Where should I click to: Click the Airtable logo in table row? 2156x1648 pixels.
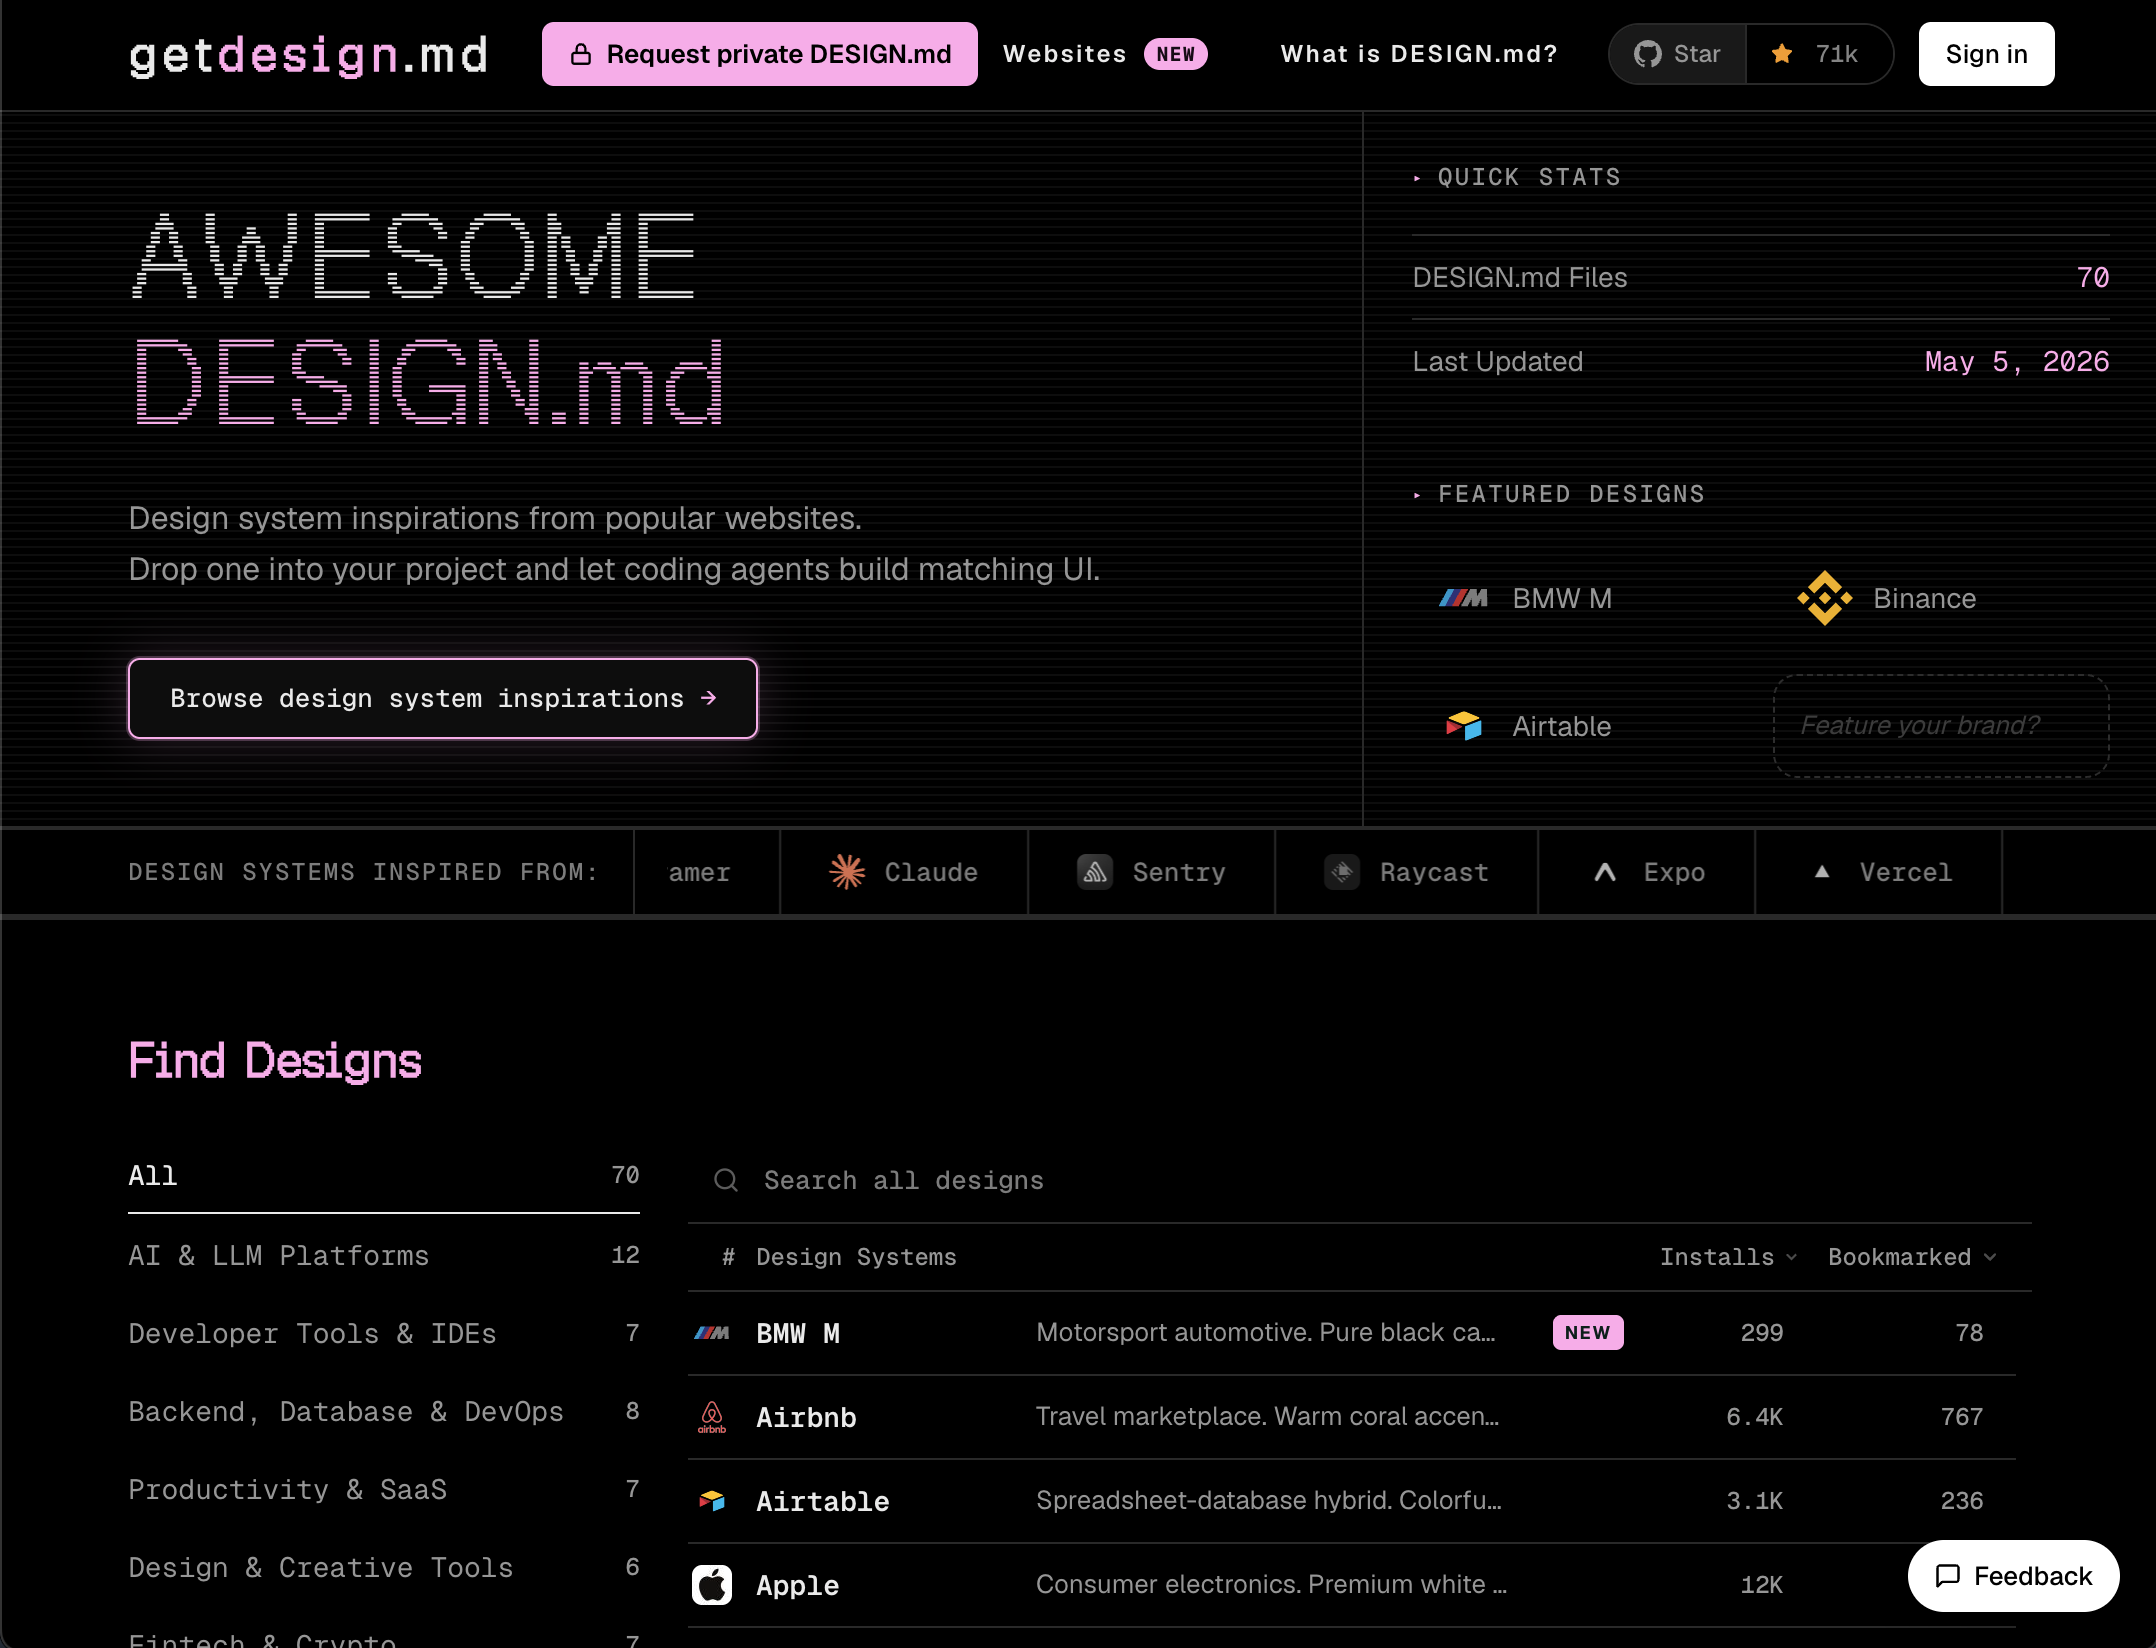(712, 1501)
